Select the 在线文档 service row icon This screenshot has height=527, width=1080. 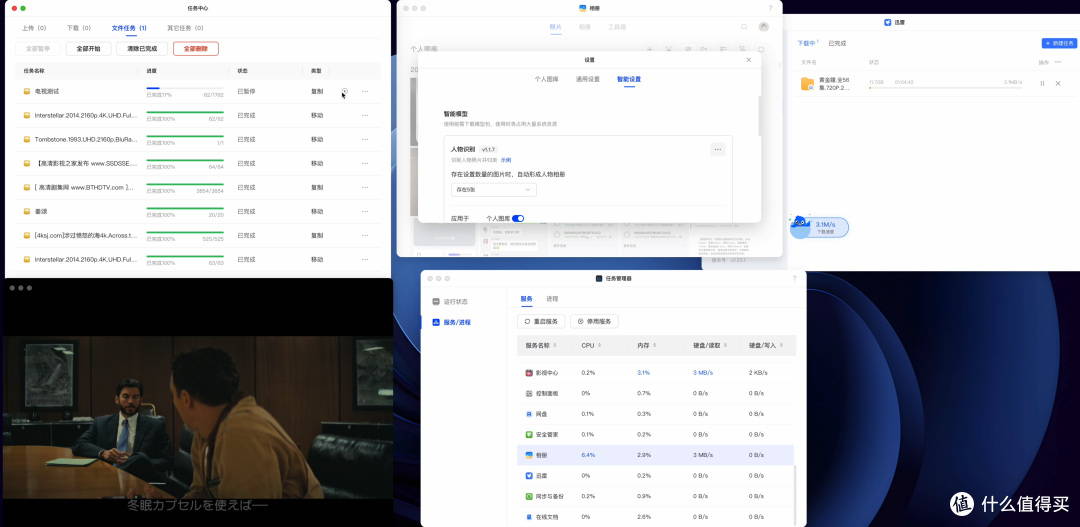[529, 517]
